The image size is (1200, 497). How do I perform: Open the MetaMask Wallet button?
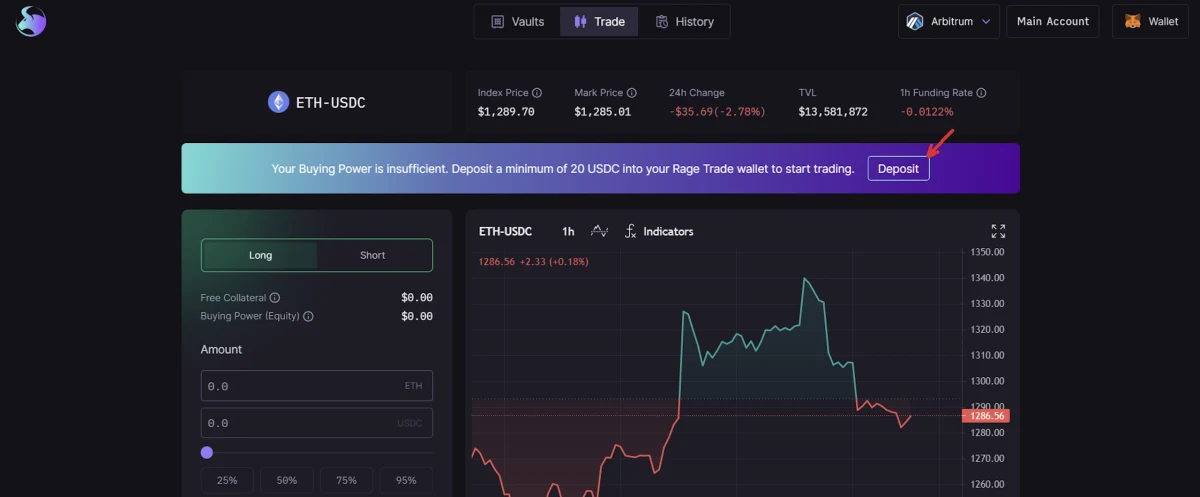point(1150,21)
